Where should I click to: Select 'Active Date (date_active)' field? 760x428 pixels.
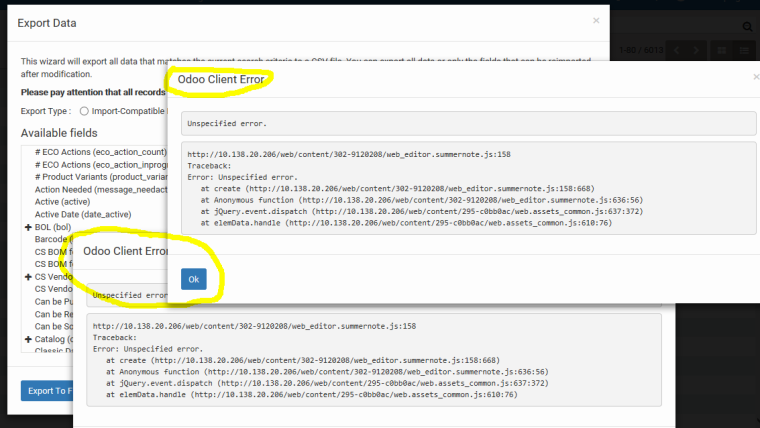pos(83,214)
